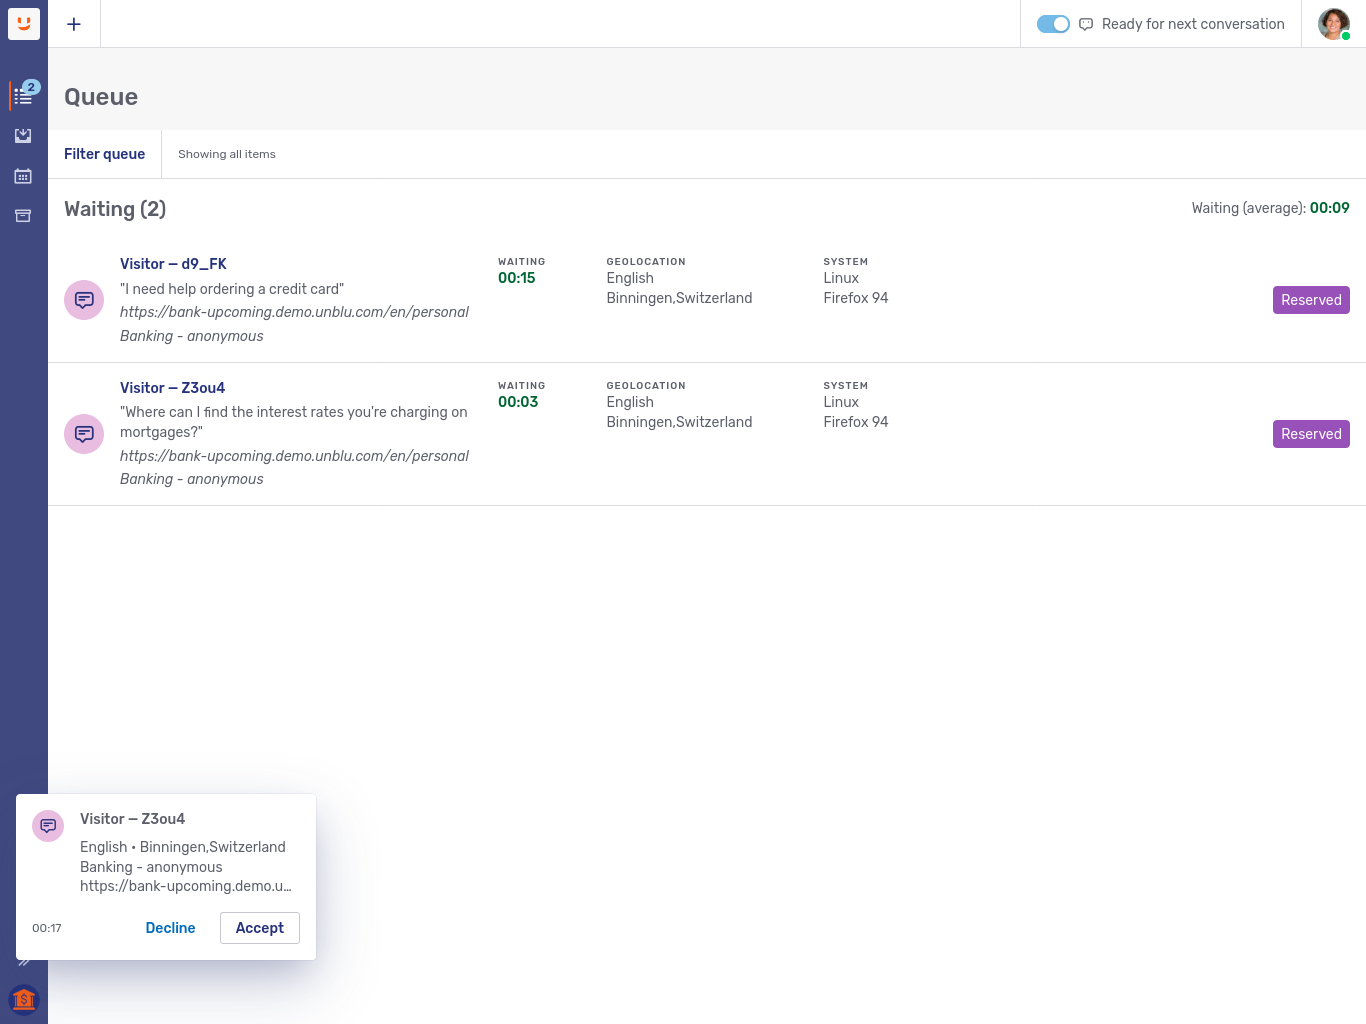The height and width of the screenshot is (1024, 1366).
Task: Click the orange bank icon at the bottom-left
Action: click(23, 999)
